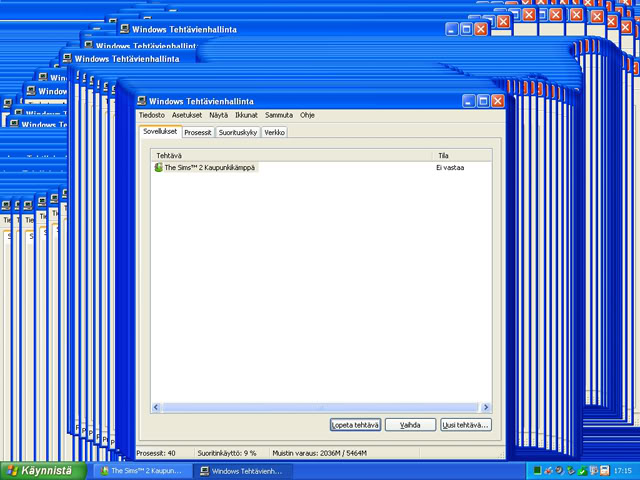
Task: Click the green CPU usage meter tray icon
Action: point(538,471)
